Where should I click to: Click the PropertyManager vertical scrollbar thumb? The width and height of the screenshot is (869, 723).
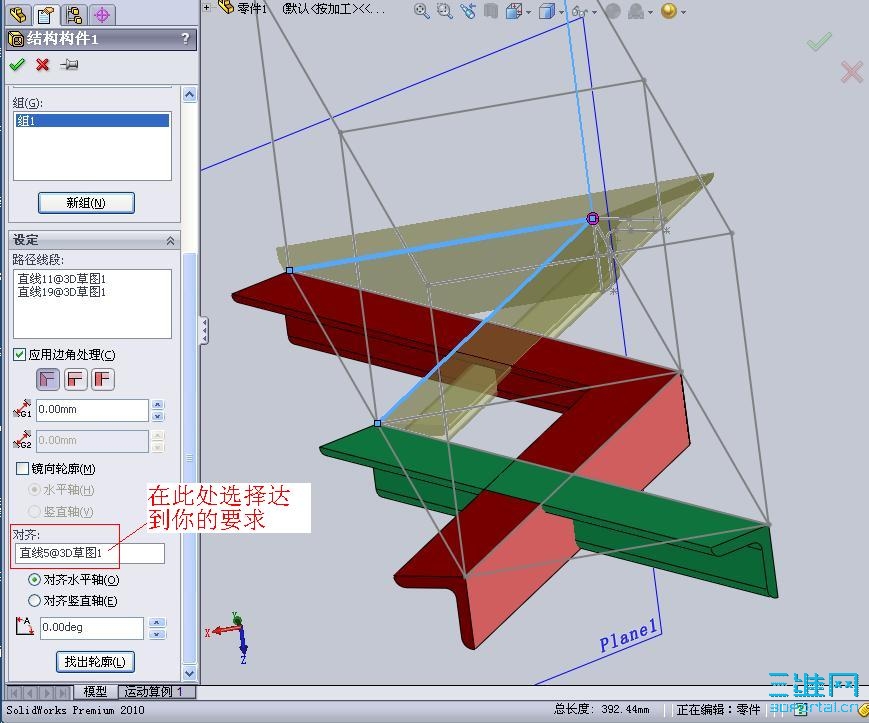[190, 458]
